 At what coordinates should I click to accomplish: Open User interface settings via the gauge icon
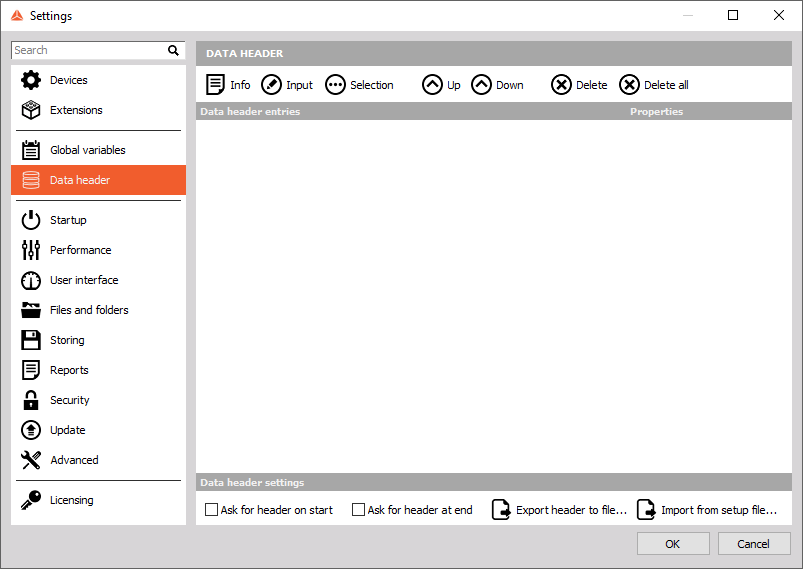tap(31, 280)
